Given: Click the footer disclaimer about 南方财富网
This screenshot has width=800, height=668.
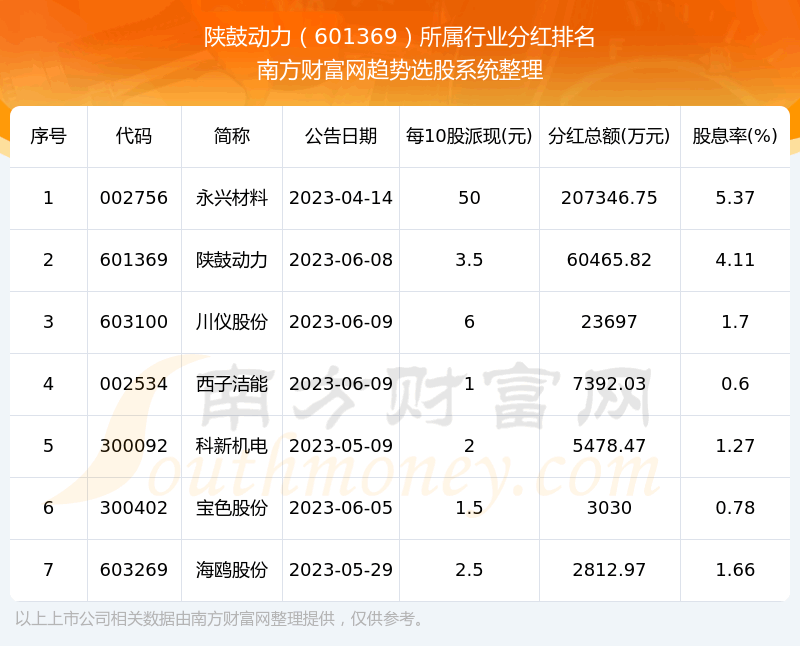Looking at the screenshot, I should pyautogui.click(x=219, y=619).
